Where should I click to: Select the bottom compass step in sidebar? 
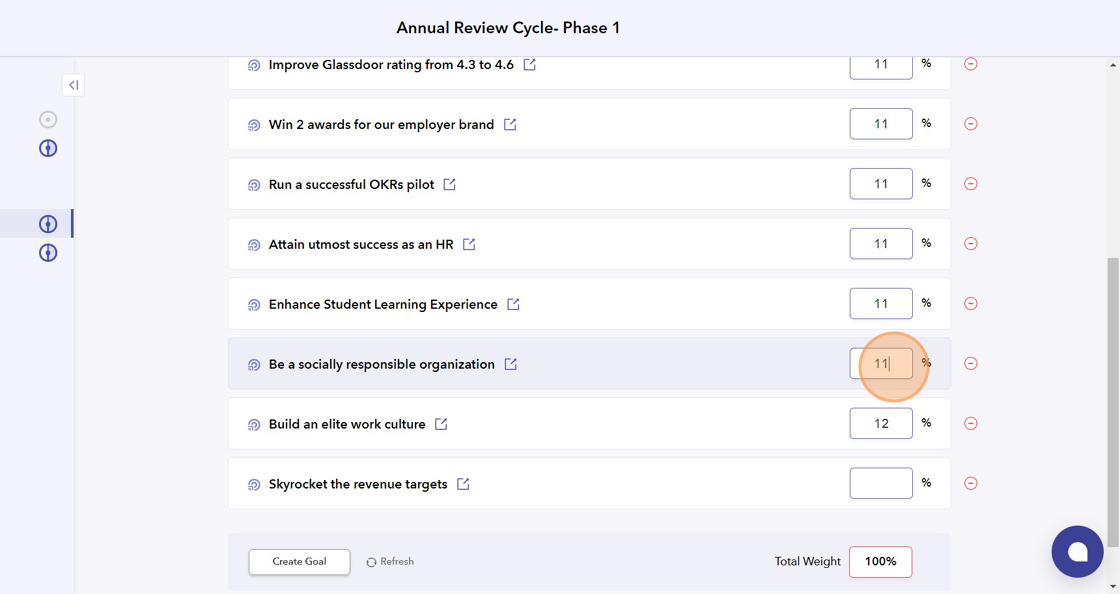[x=48, y=253]
